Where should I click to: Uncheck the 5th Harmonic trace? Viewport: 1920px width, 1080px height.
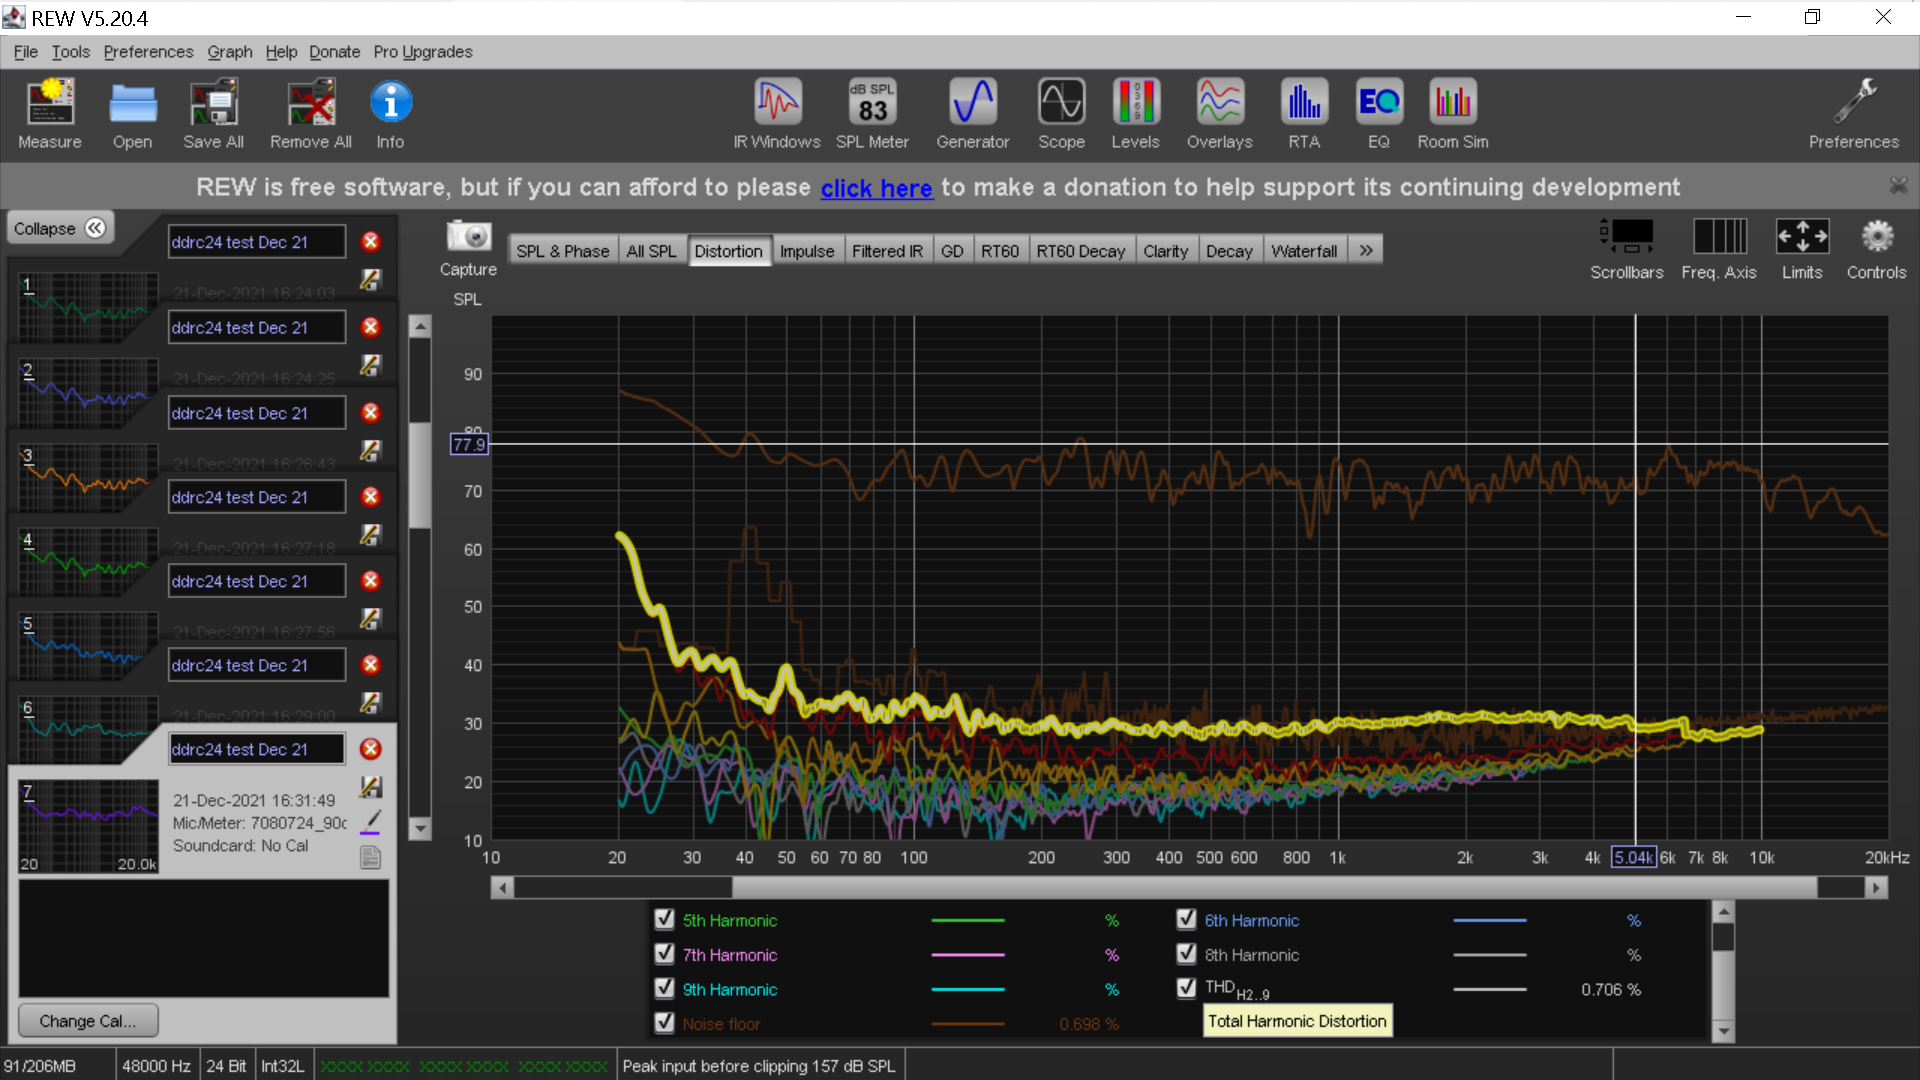click(x=664, y=919)
